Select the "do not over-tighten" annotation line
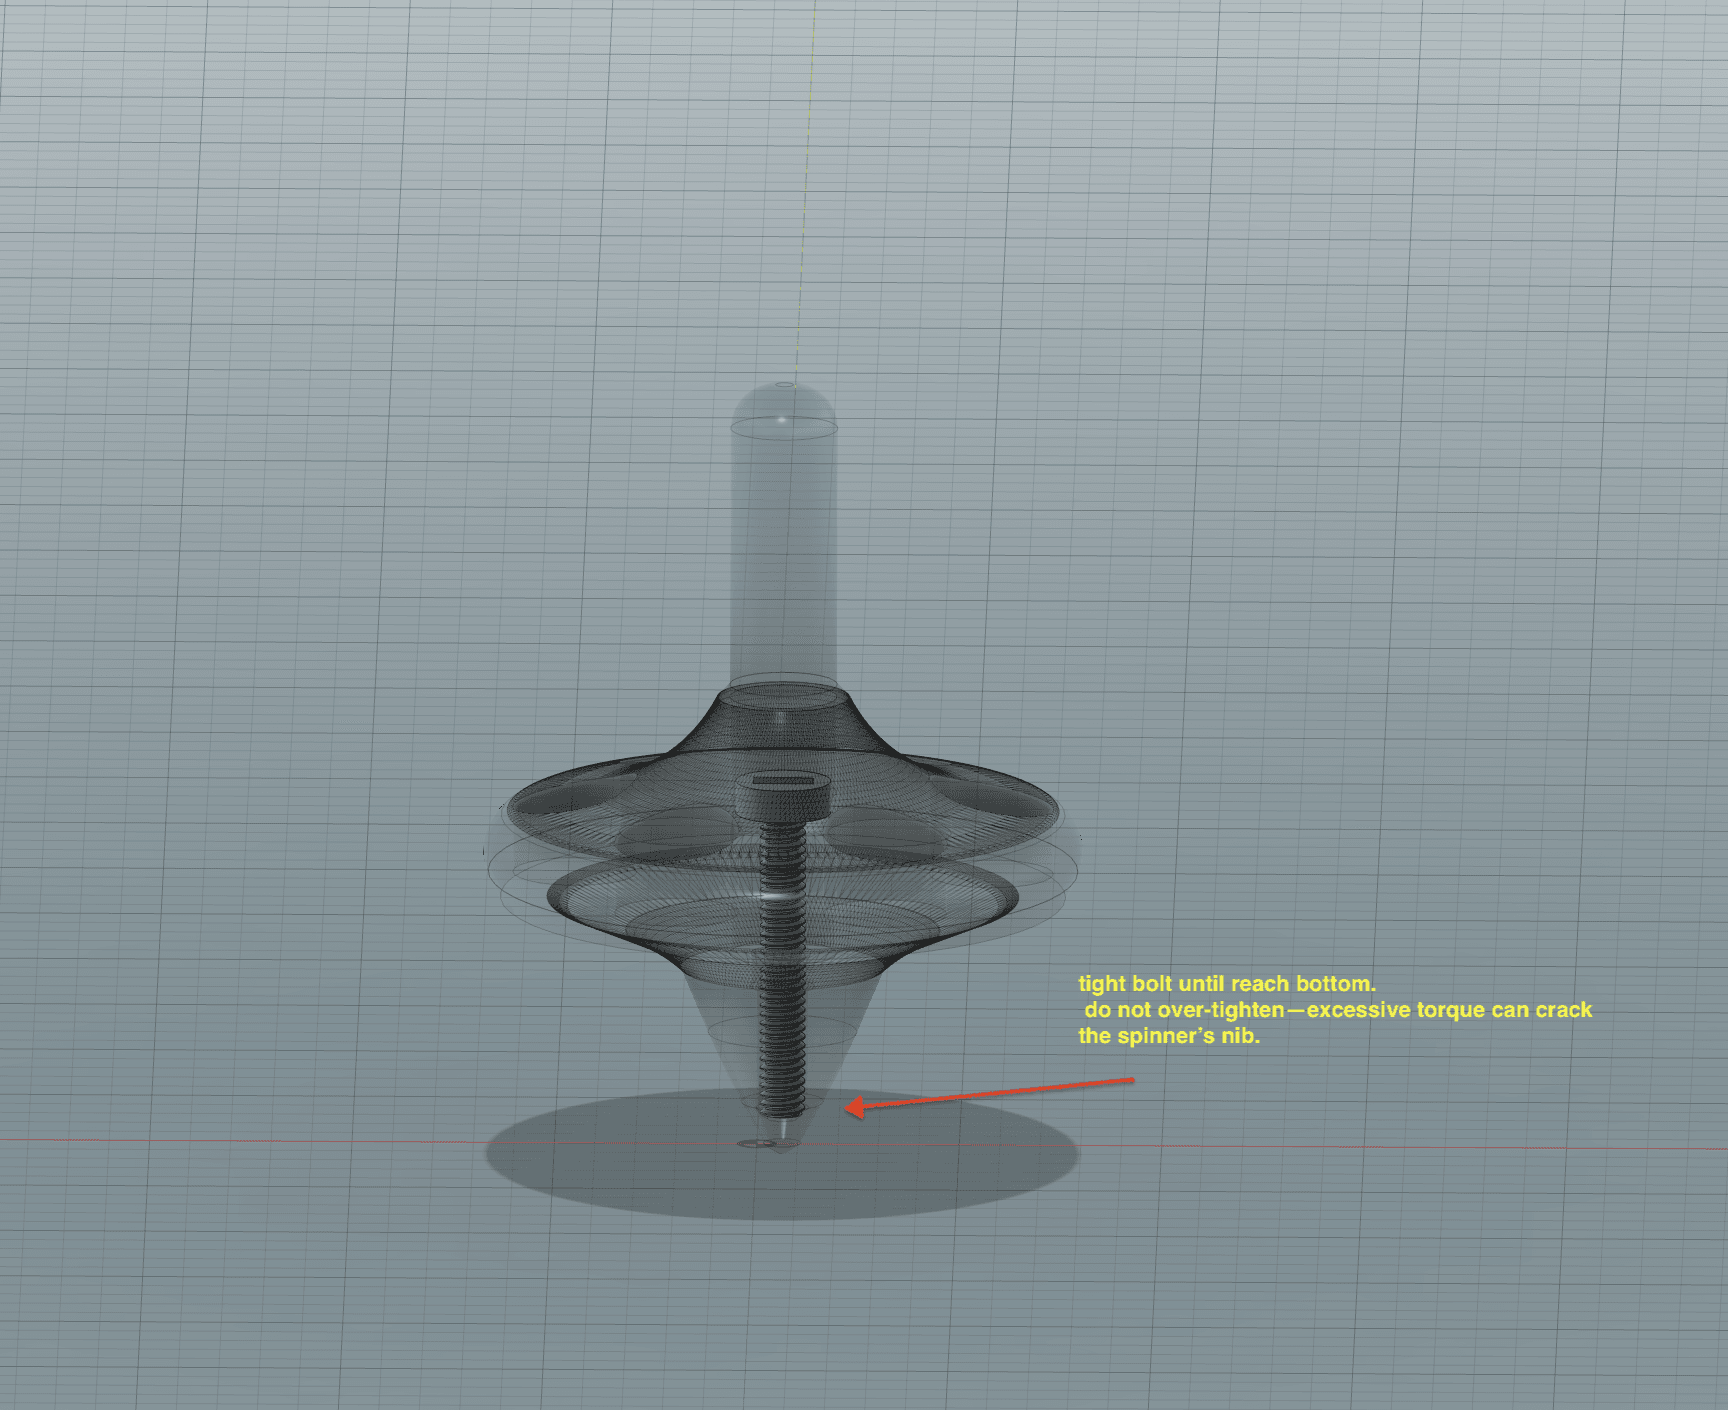Viewport: 1728px width, 1410px height. [x=1337, y=1010]
